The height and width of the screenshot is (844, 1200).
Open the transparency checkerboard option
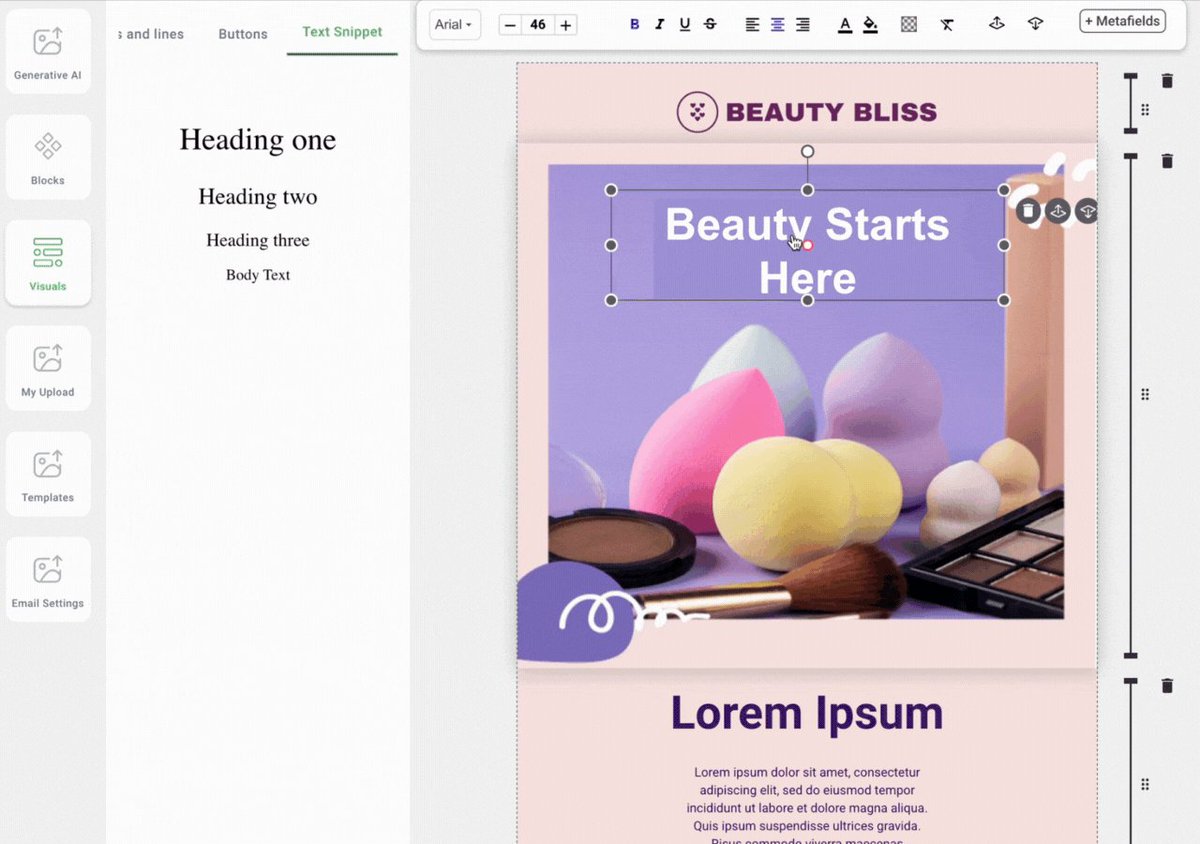click(x=909, y=25)
